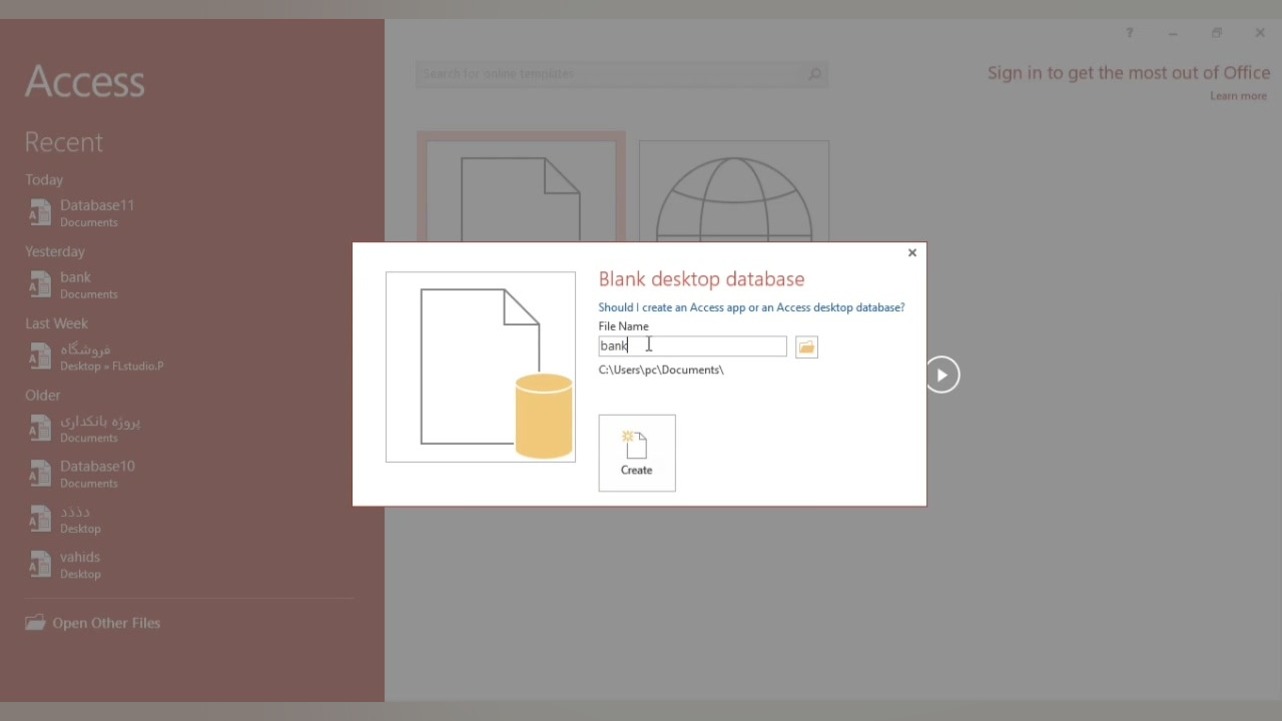The image size is (1282, 721).
Task: Open recent file دددد on Desktop
Action: coord(65,519)
